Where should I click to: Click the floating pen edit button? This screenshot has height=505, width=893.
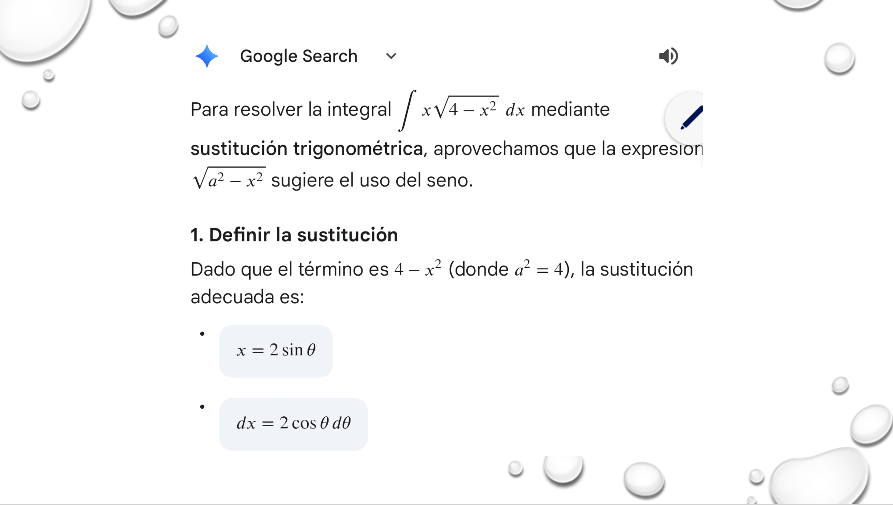point(689,118)
